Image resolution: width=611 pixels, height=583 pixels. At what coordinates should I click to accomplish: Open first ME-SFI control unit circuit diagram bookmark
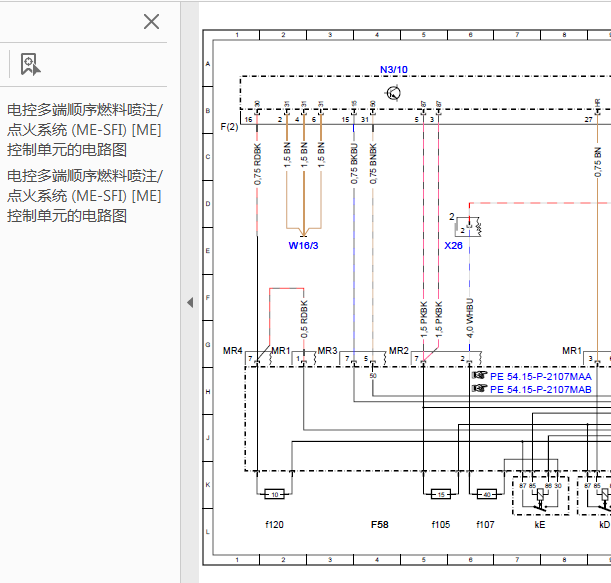click(x=85, y=130)
